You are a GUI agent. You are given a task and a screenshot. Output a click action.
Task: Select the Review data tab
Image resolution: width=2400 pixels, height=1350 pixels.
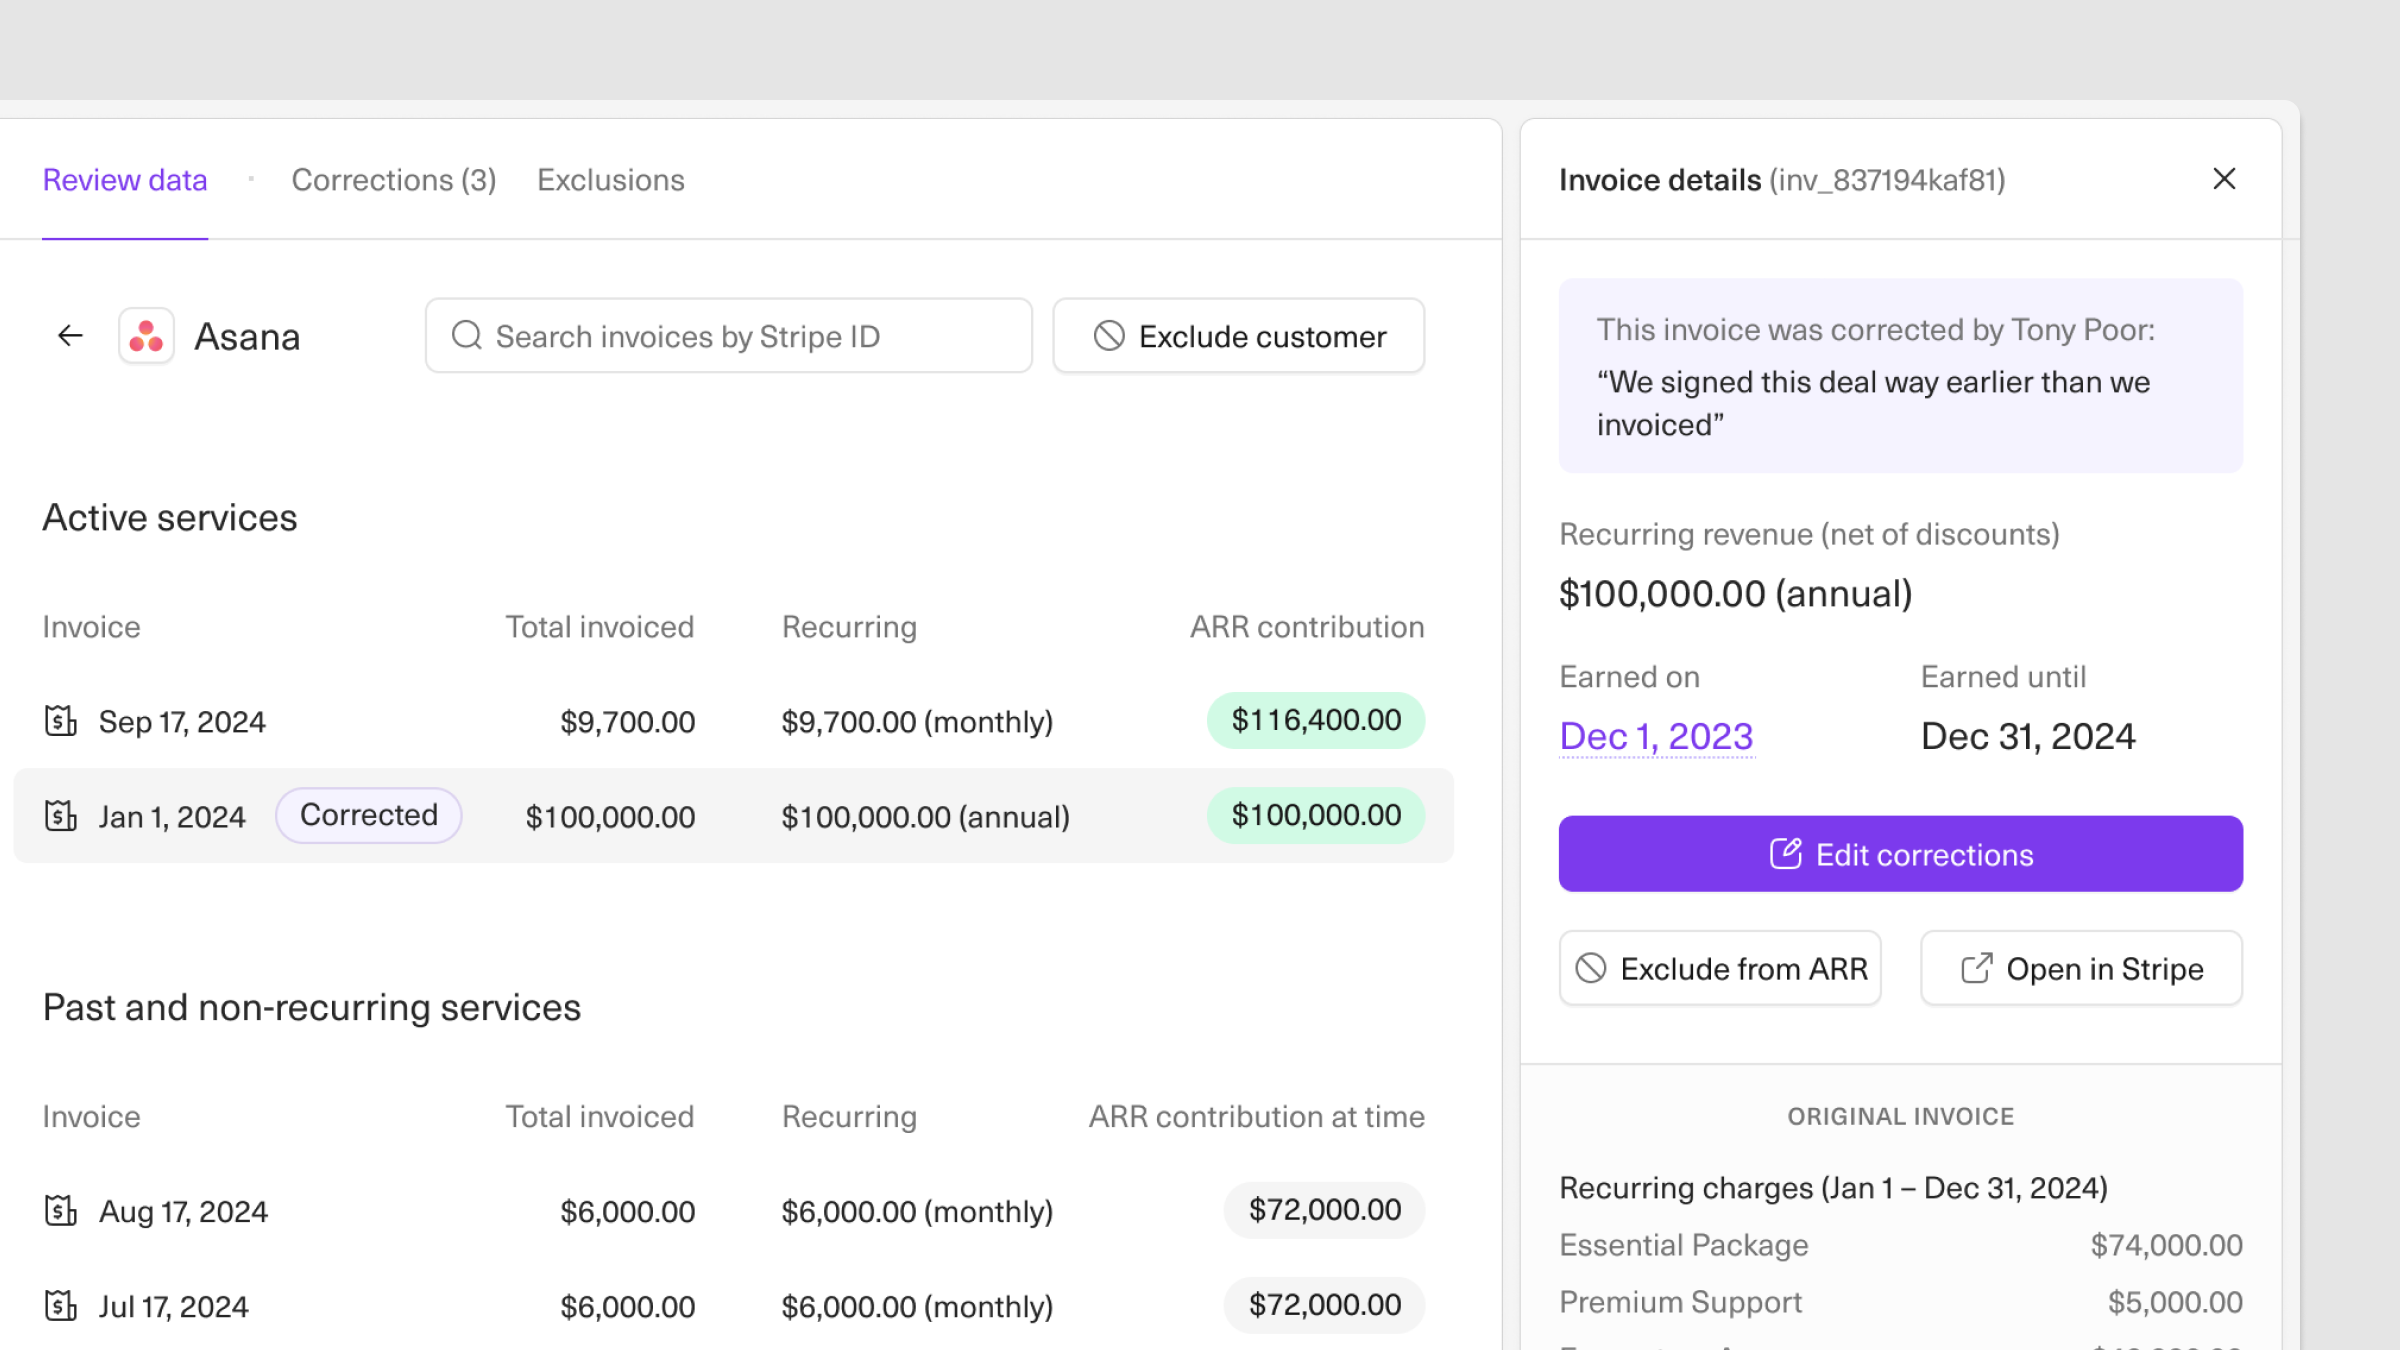(x=125, y=180)
